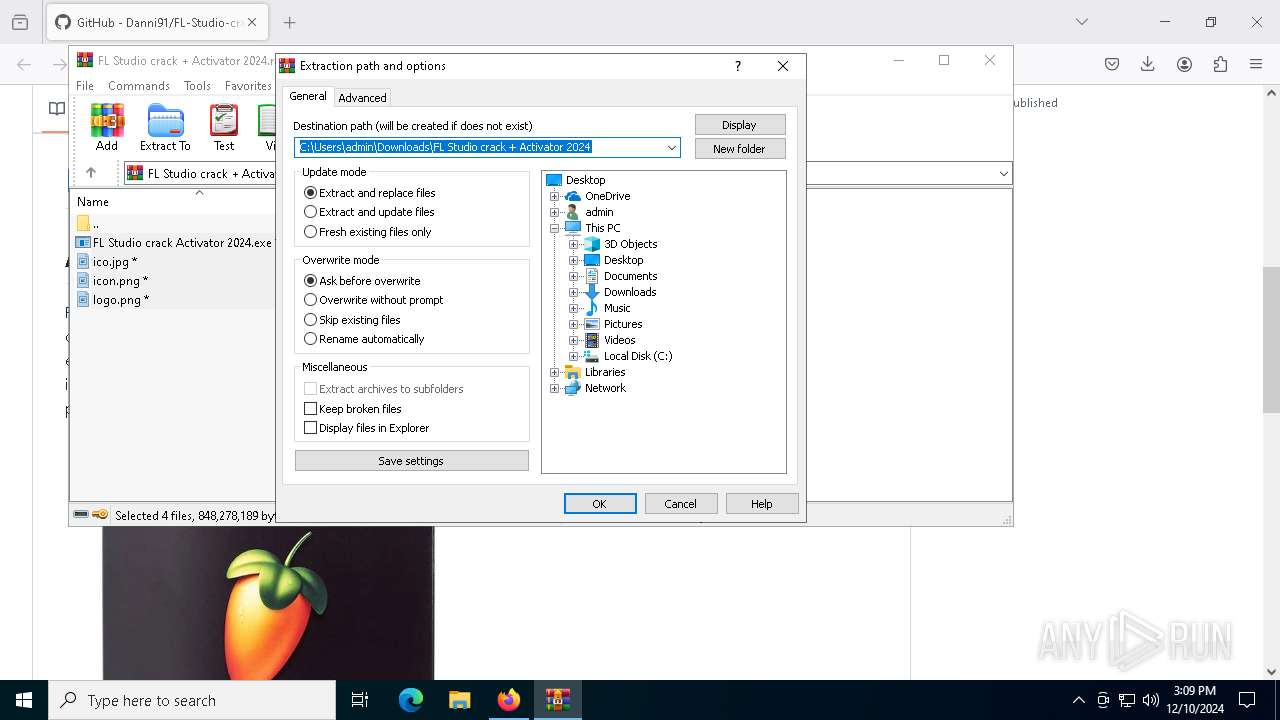This screenshot has height=720, width=1280.
Task: Expand Network node in tree
Action: point(555,388)
